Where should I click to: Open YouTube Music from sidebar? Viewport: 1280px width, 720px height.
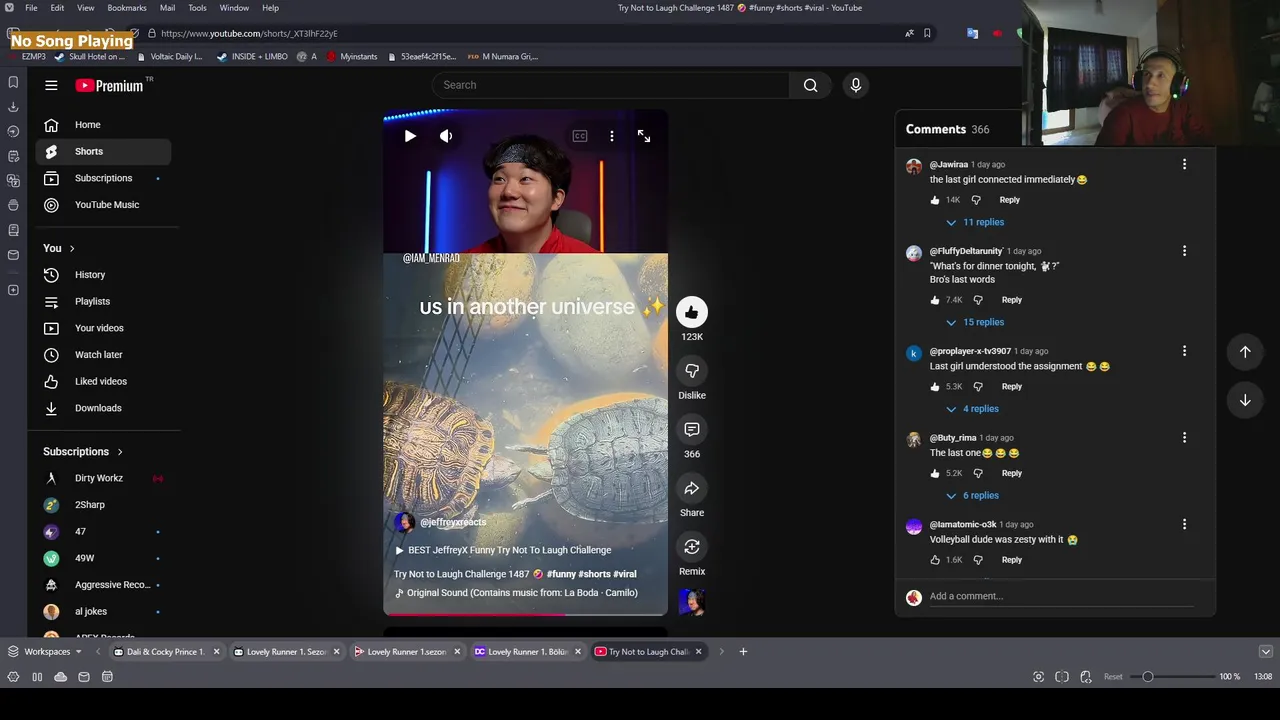[x=103, y=205]
